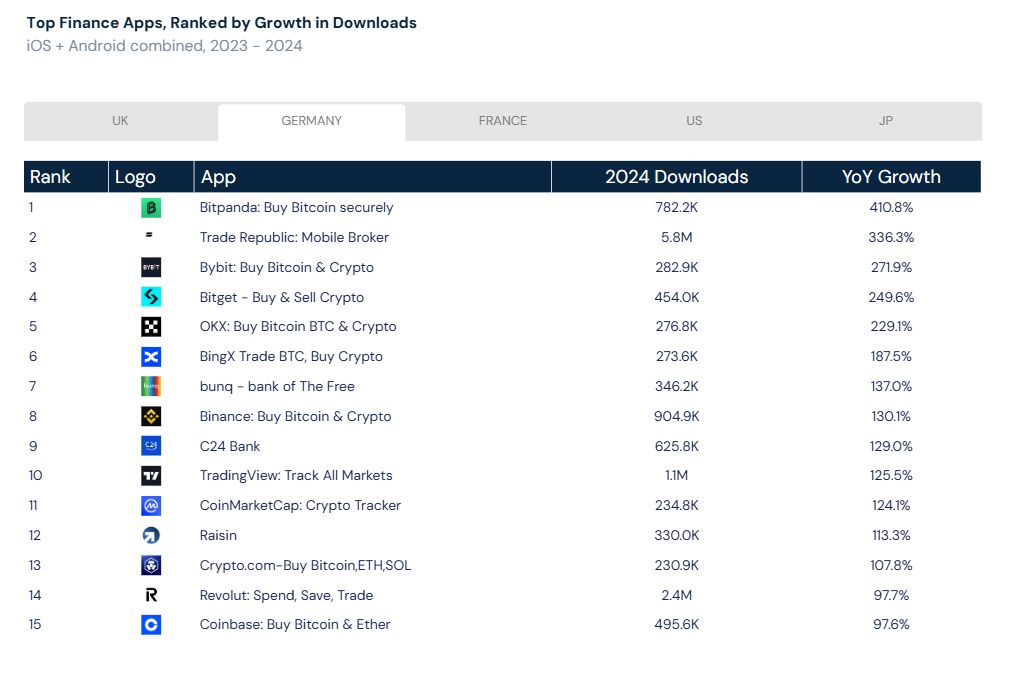Click the Coinbase logo icon

[151, 625]
